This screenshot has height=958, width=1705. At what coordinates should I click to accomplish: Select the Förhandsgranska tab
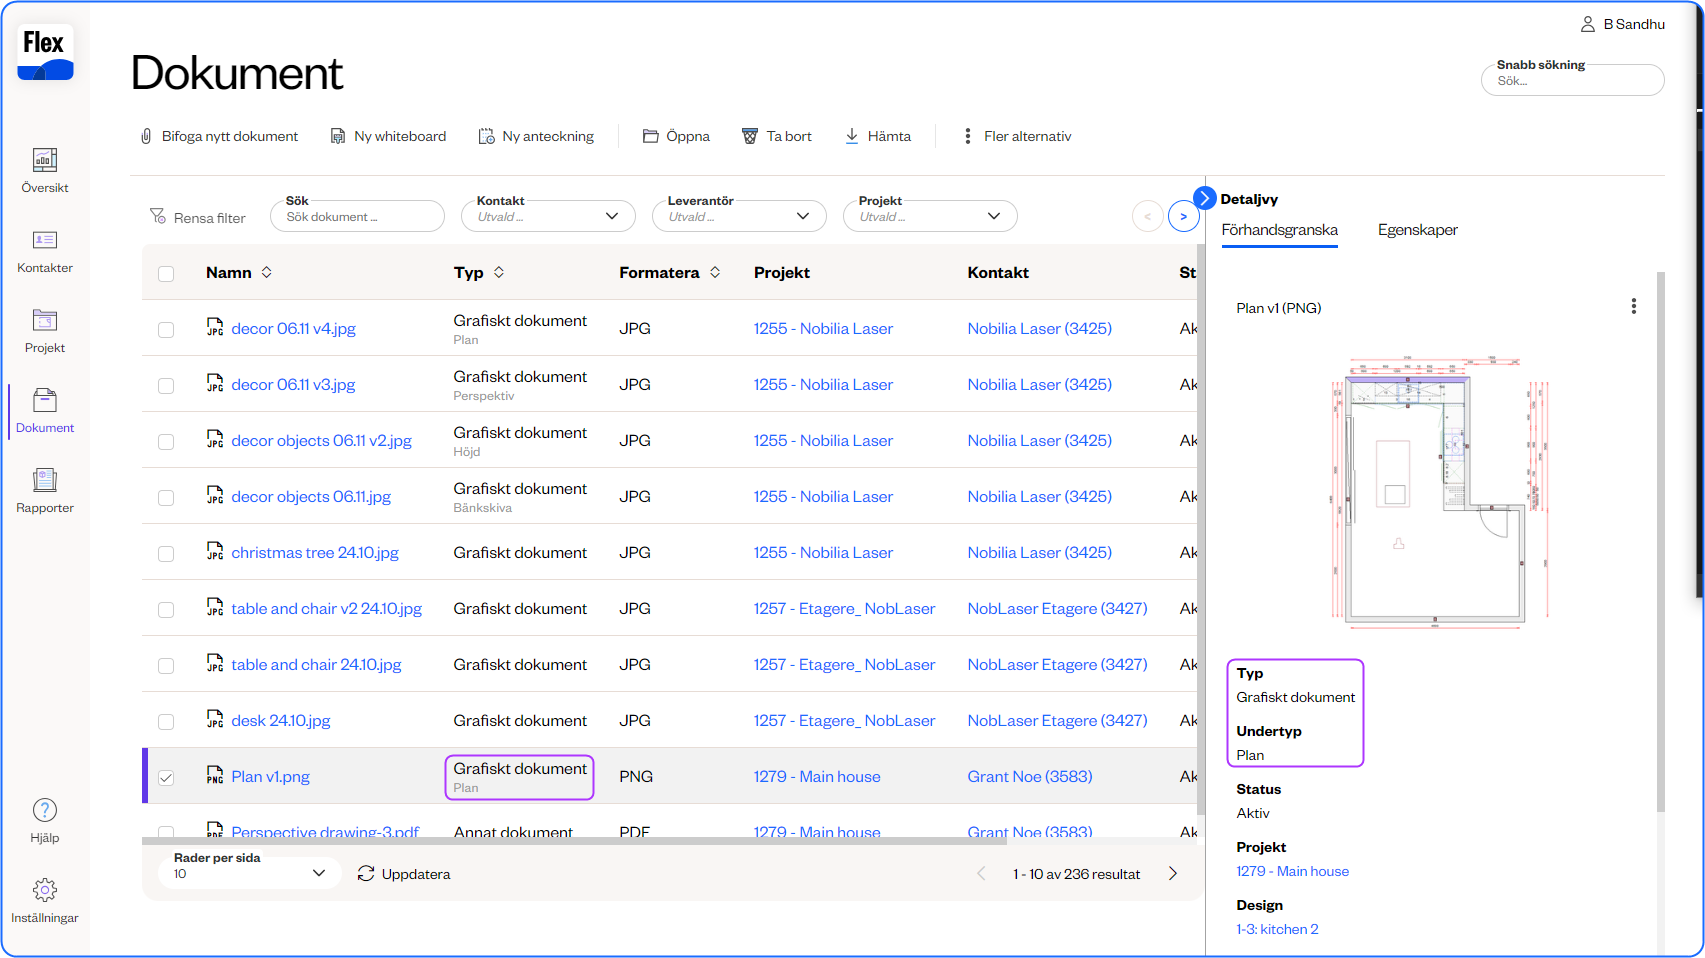click(x=1279, y=230)
